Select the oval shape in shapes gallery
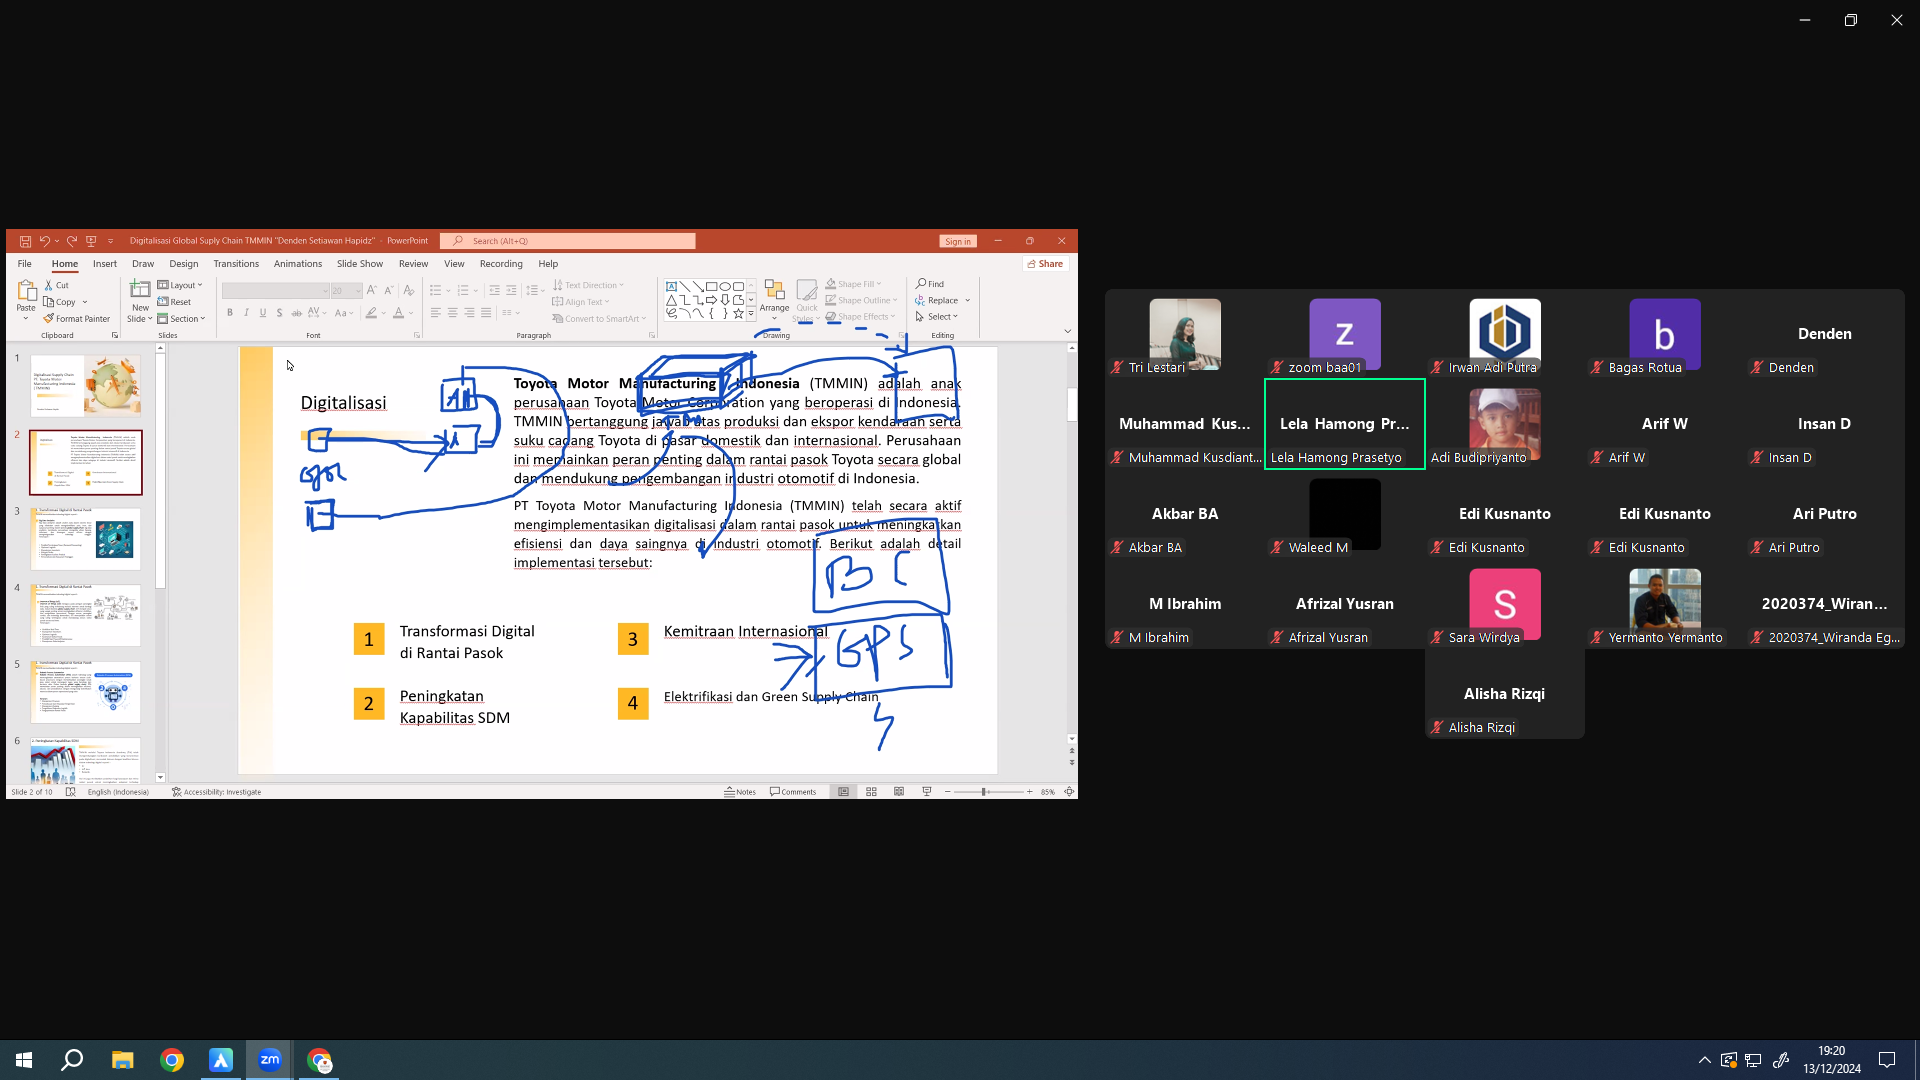Viewport: 1920px width, 1080px height. point(725,287)
